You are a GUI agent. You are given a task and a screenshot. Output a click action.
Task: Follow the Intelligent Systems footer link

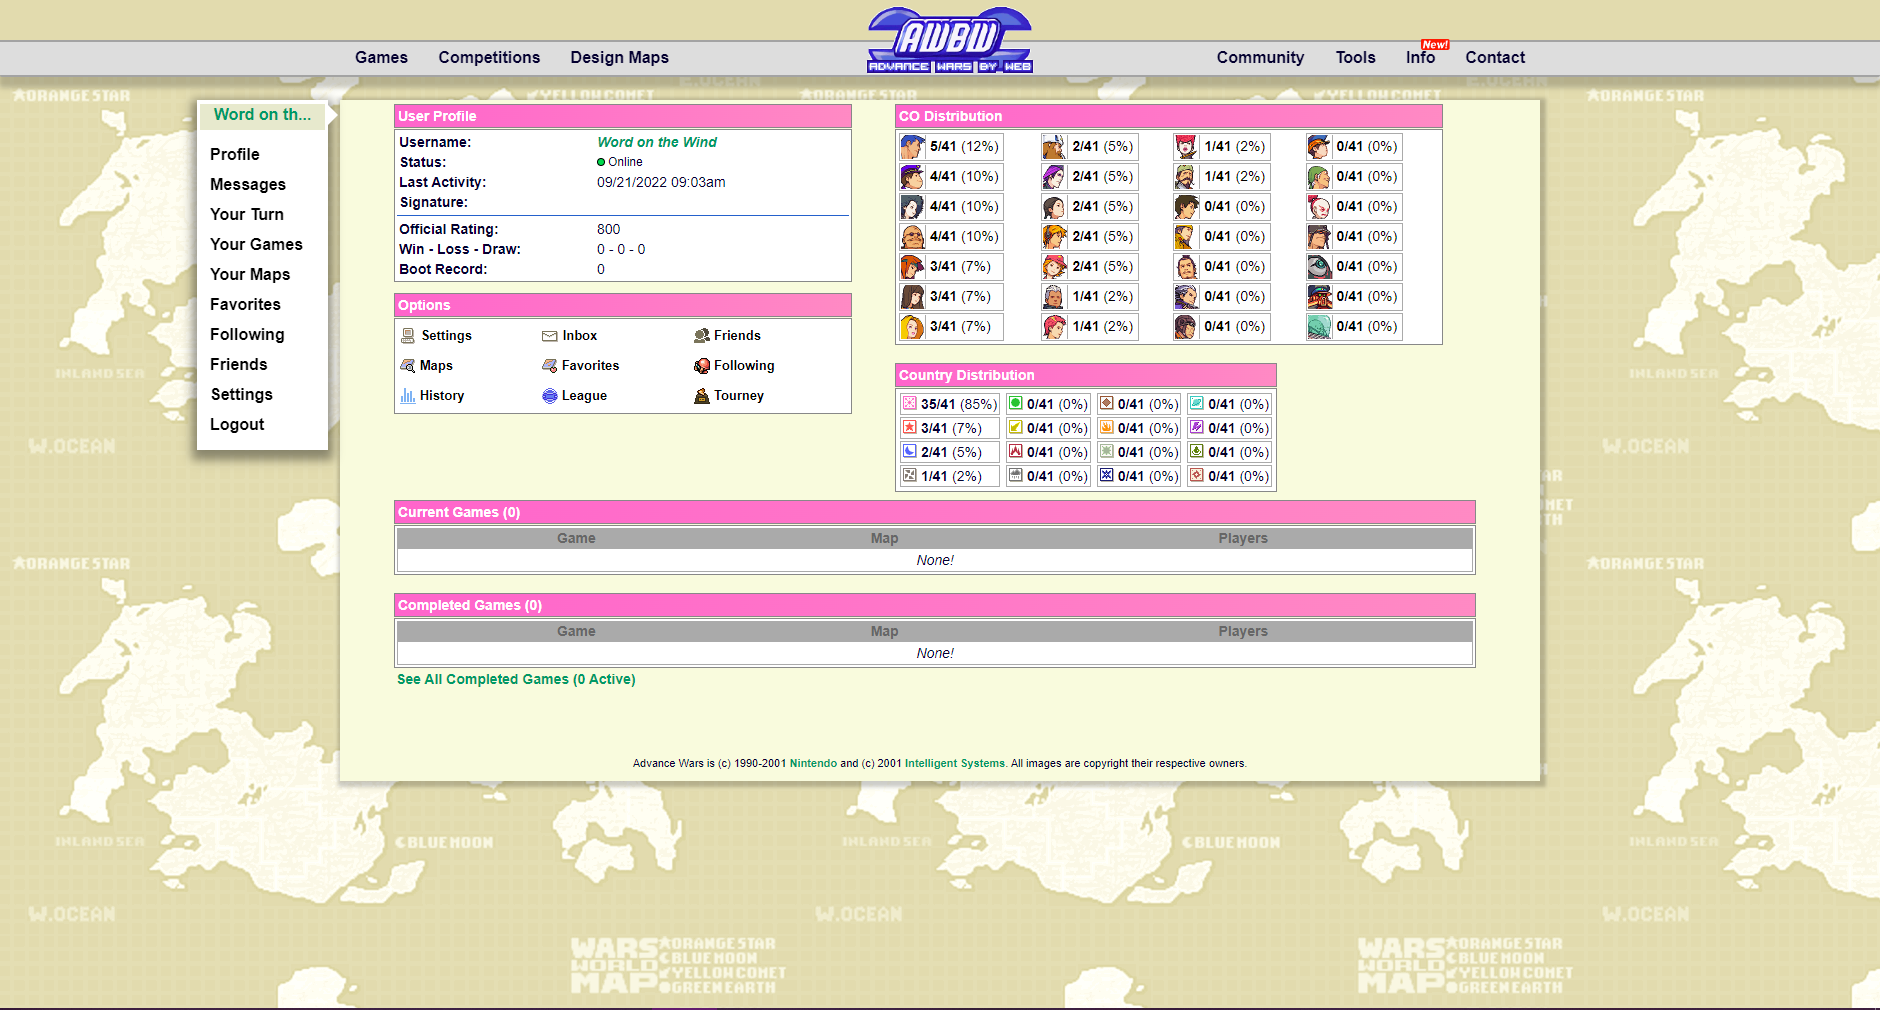(x=954, y=763)
